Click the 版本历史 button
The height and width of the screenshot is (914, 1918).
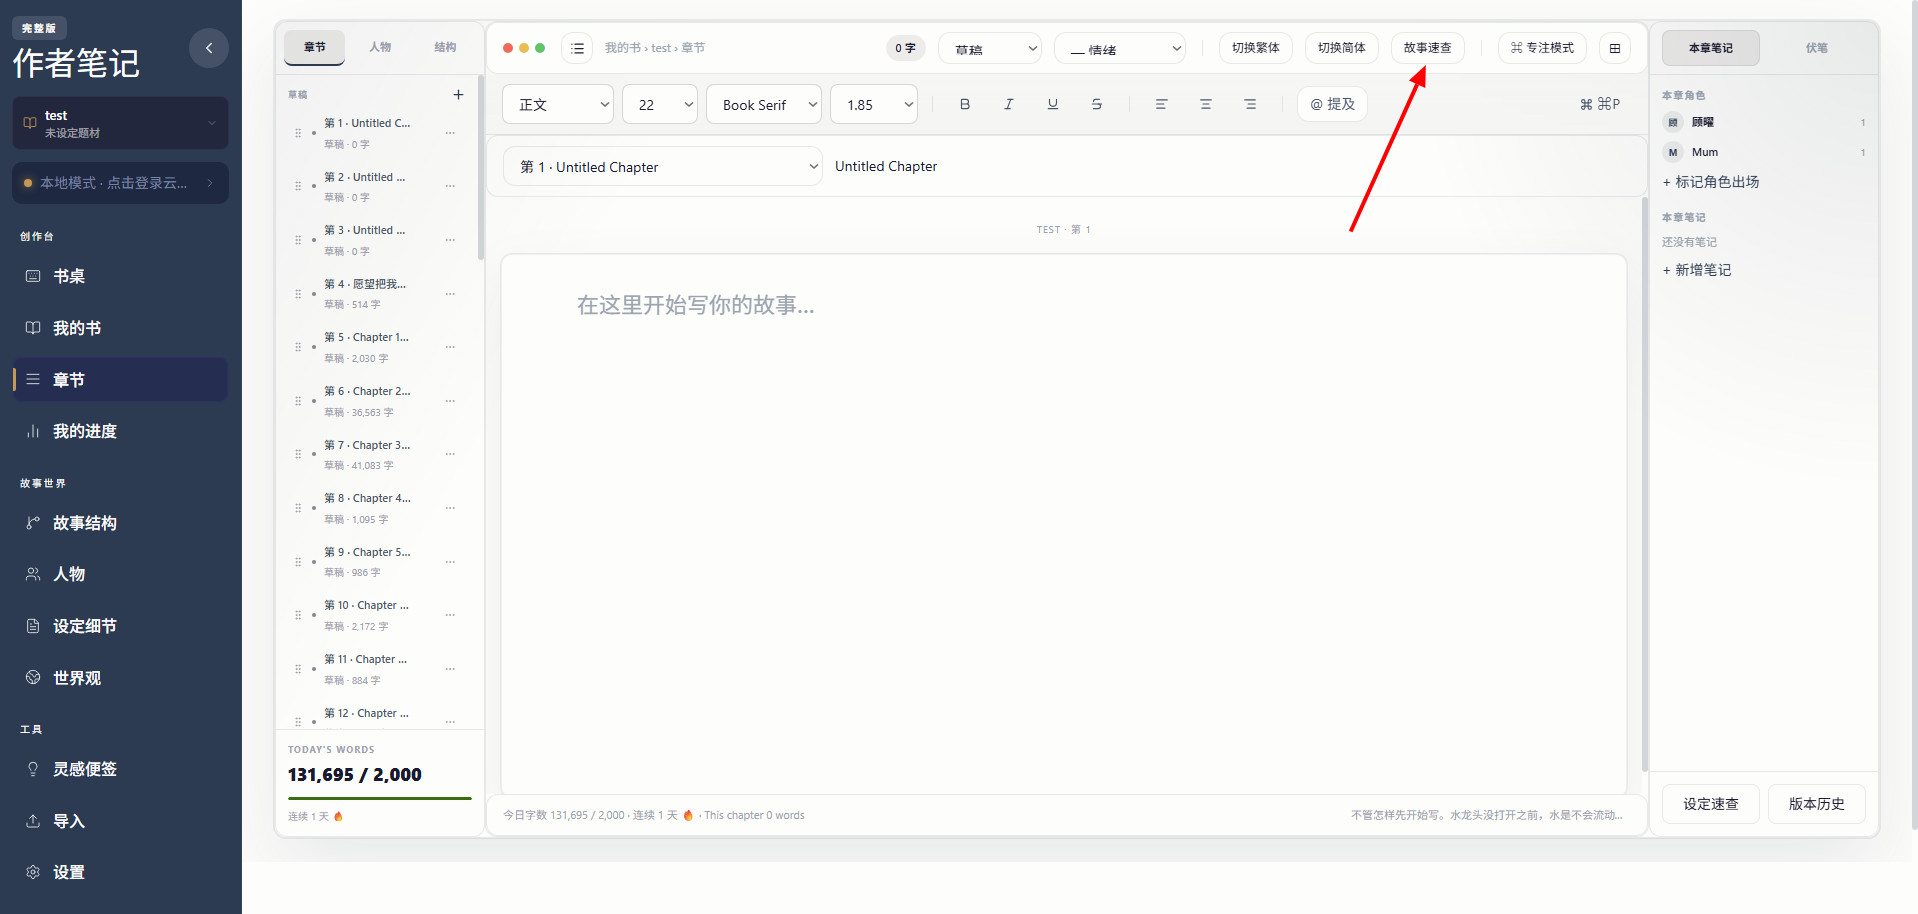coord(1817,804)
